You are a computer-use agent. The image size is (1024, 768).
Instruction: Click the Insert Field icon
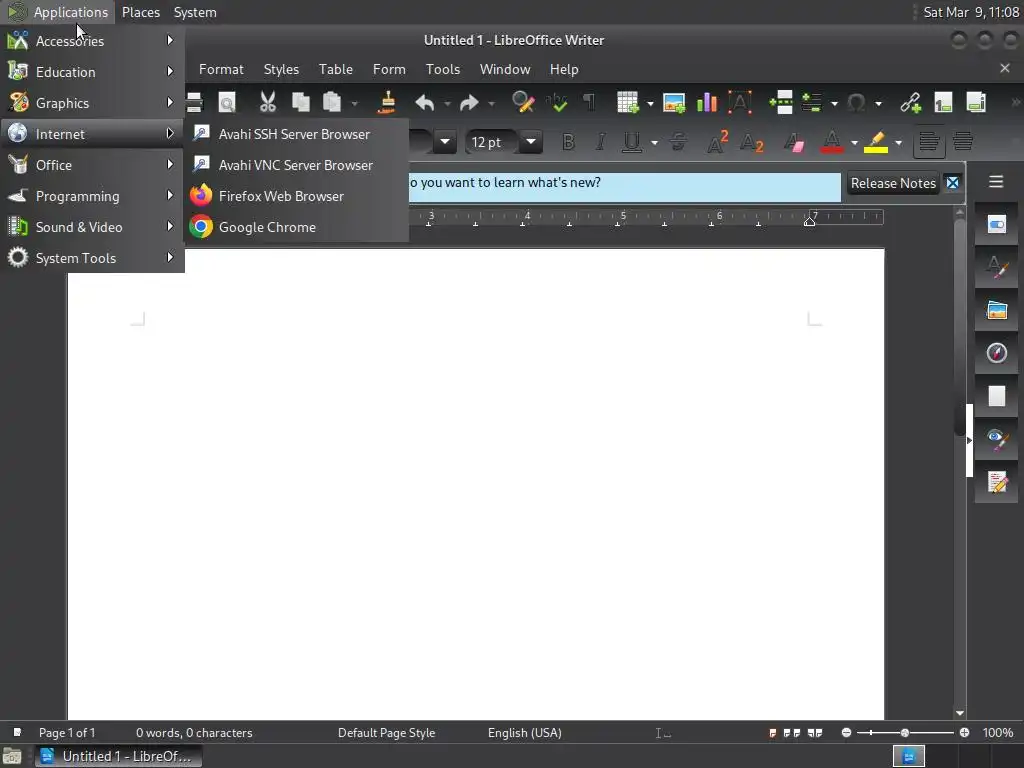(811, 103)
